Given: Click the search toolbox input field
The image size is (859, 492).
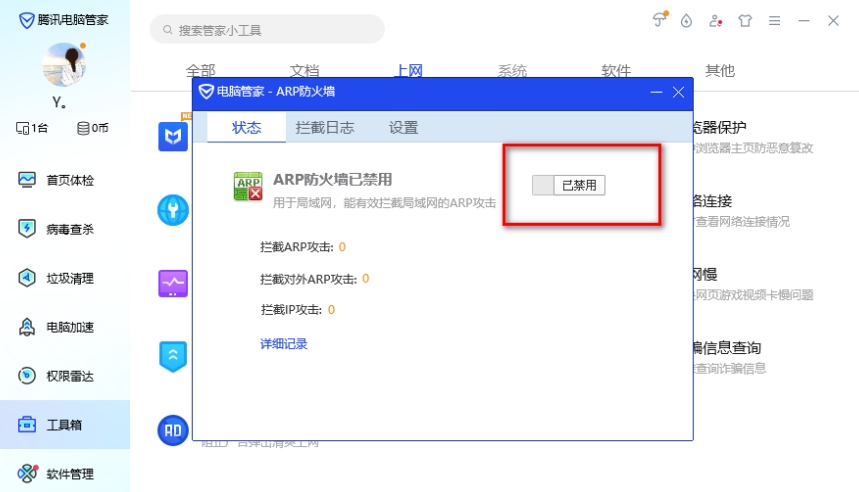Looking at the screenshot, I should click(270, 30).
